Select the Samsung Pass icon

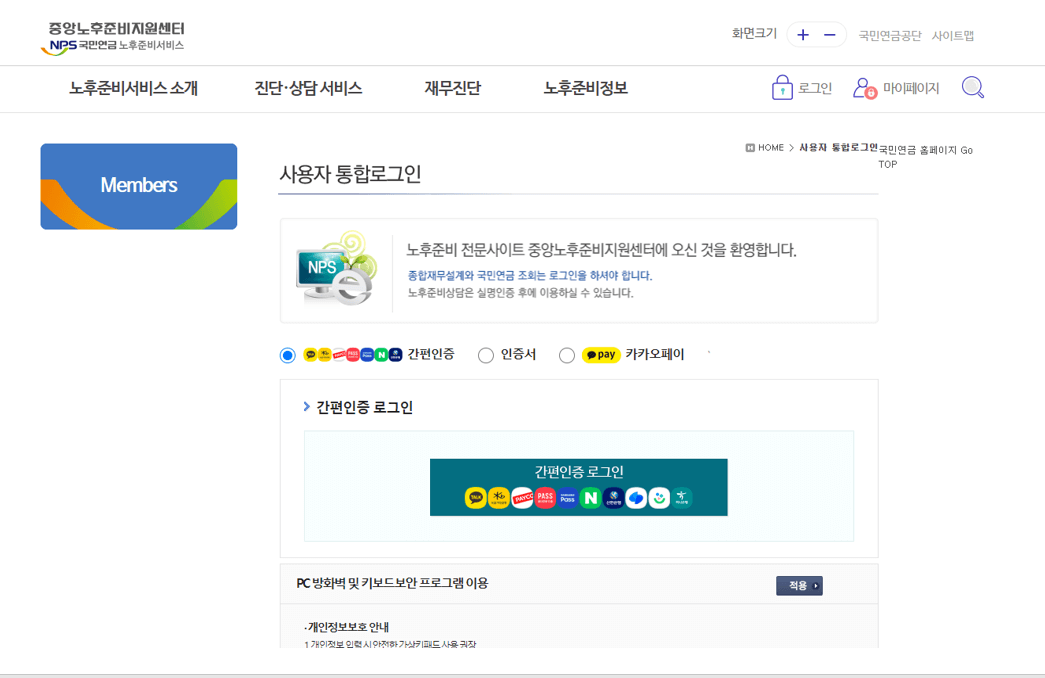pos(567,497)
